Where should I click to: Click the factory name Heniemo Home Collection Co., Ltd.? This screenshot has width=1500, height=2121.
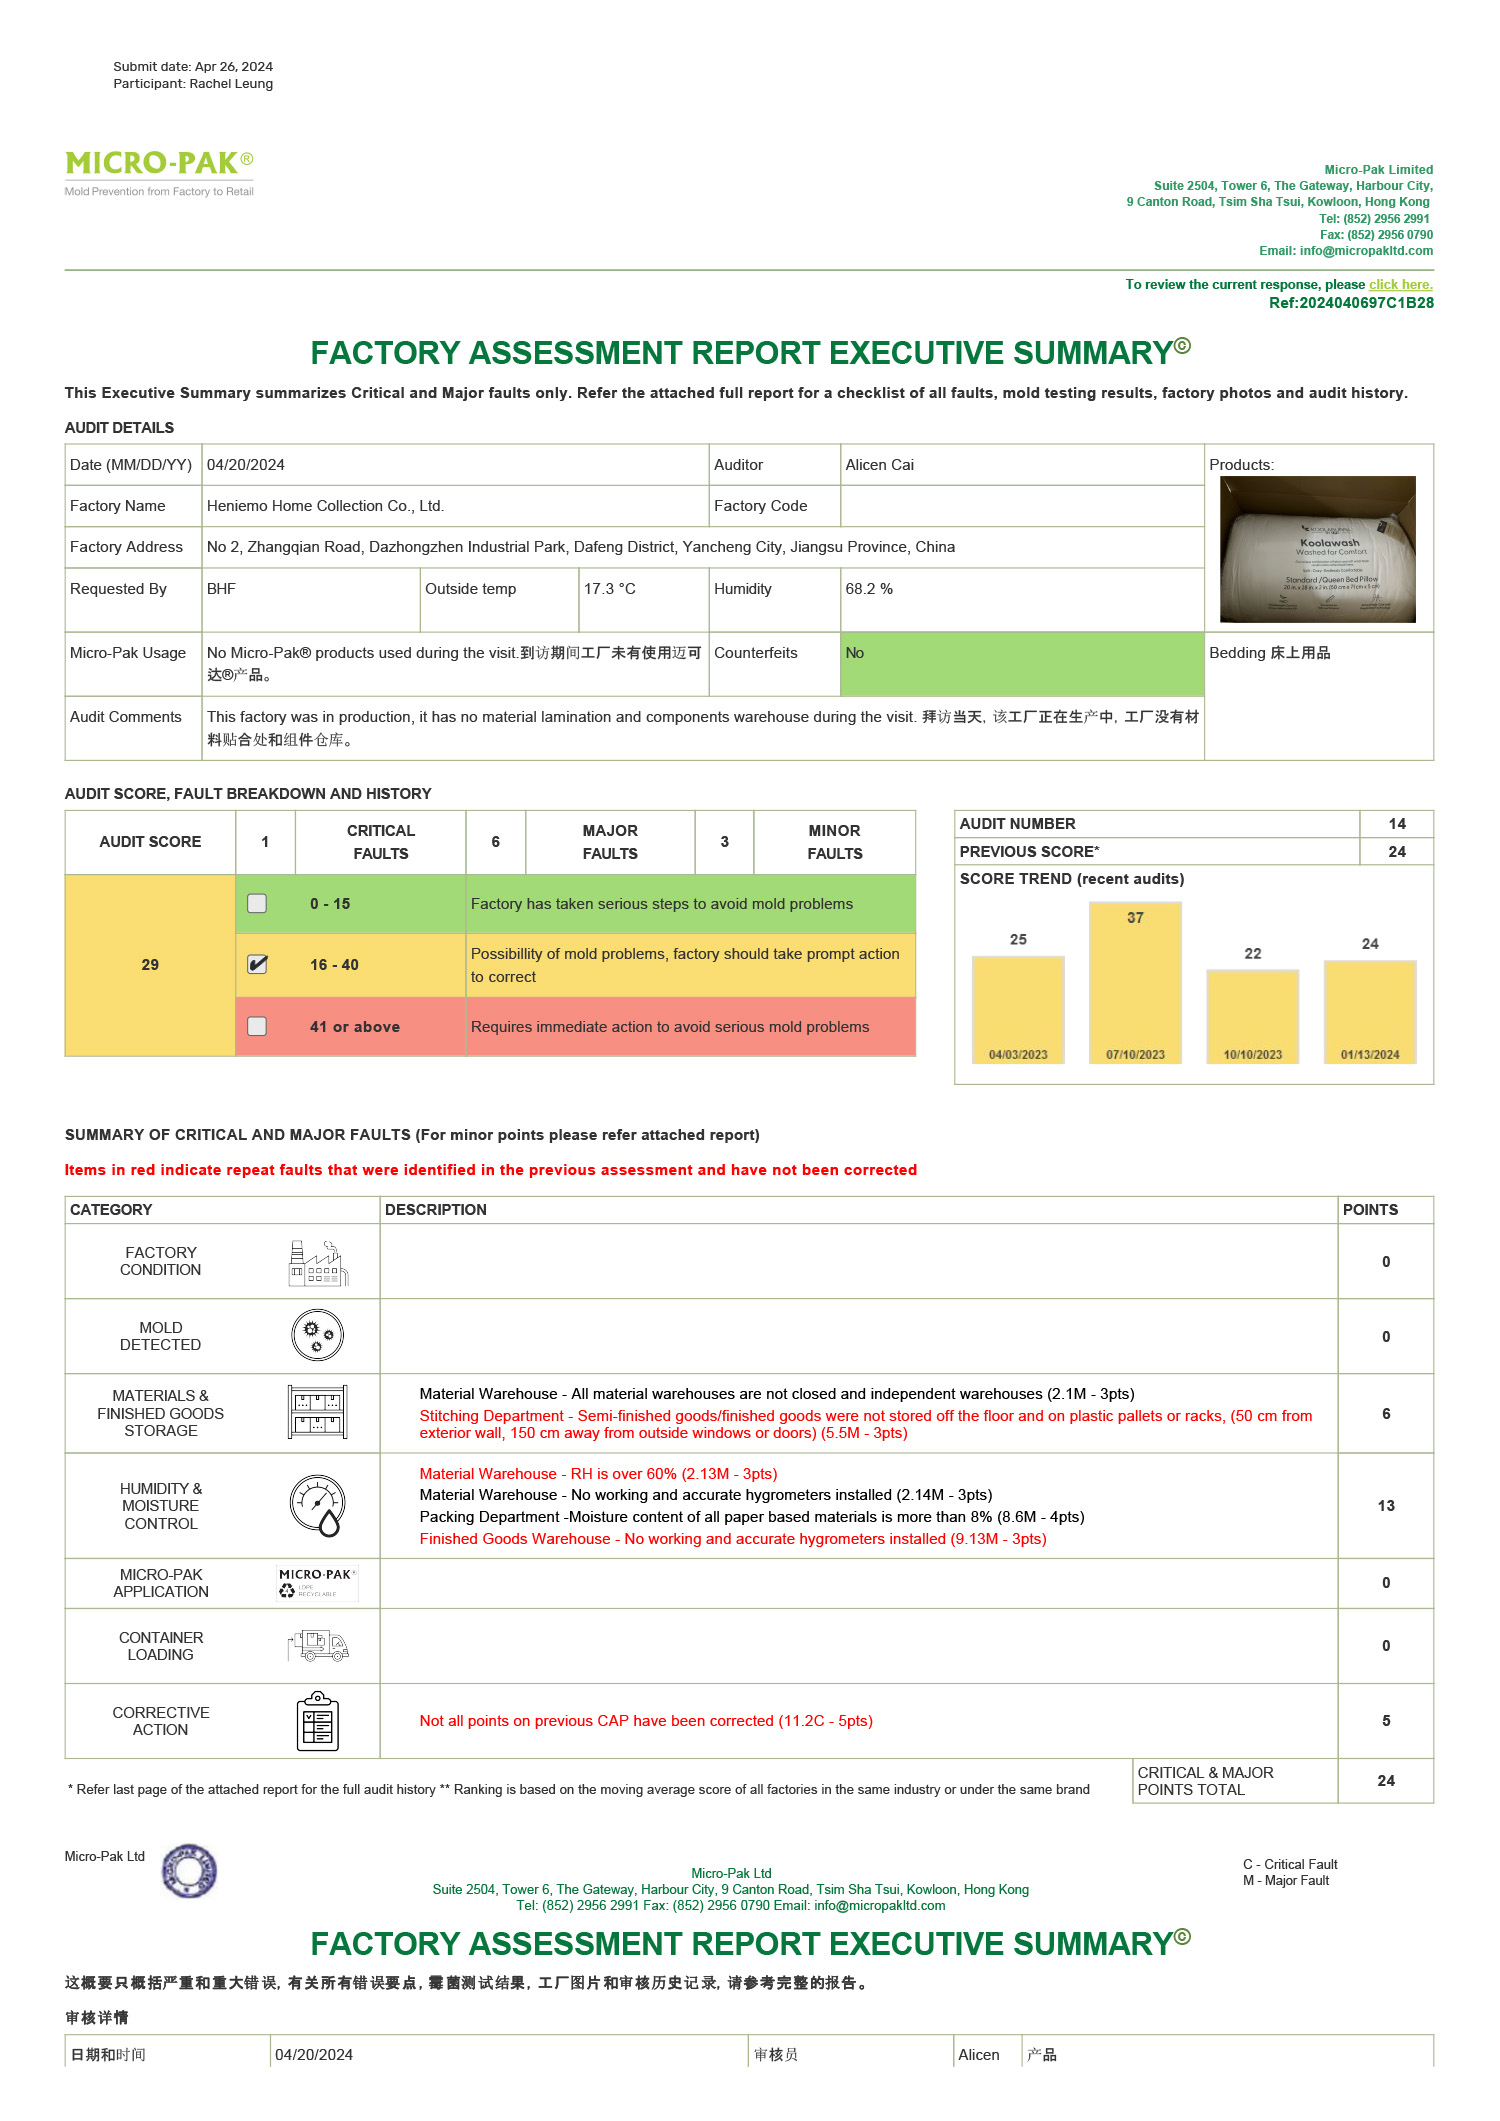point(325,506)
